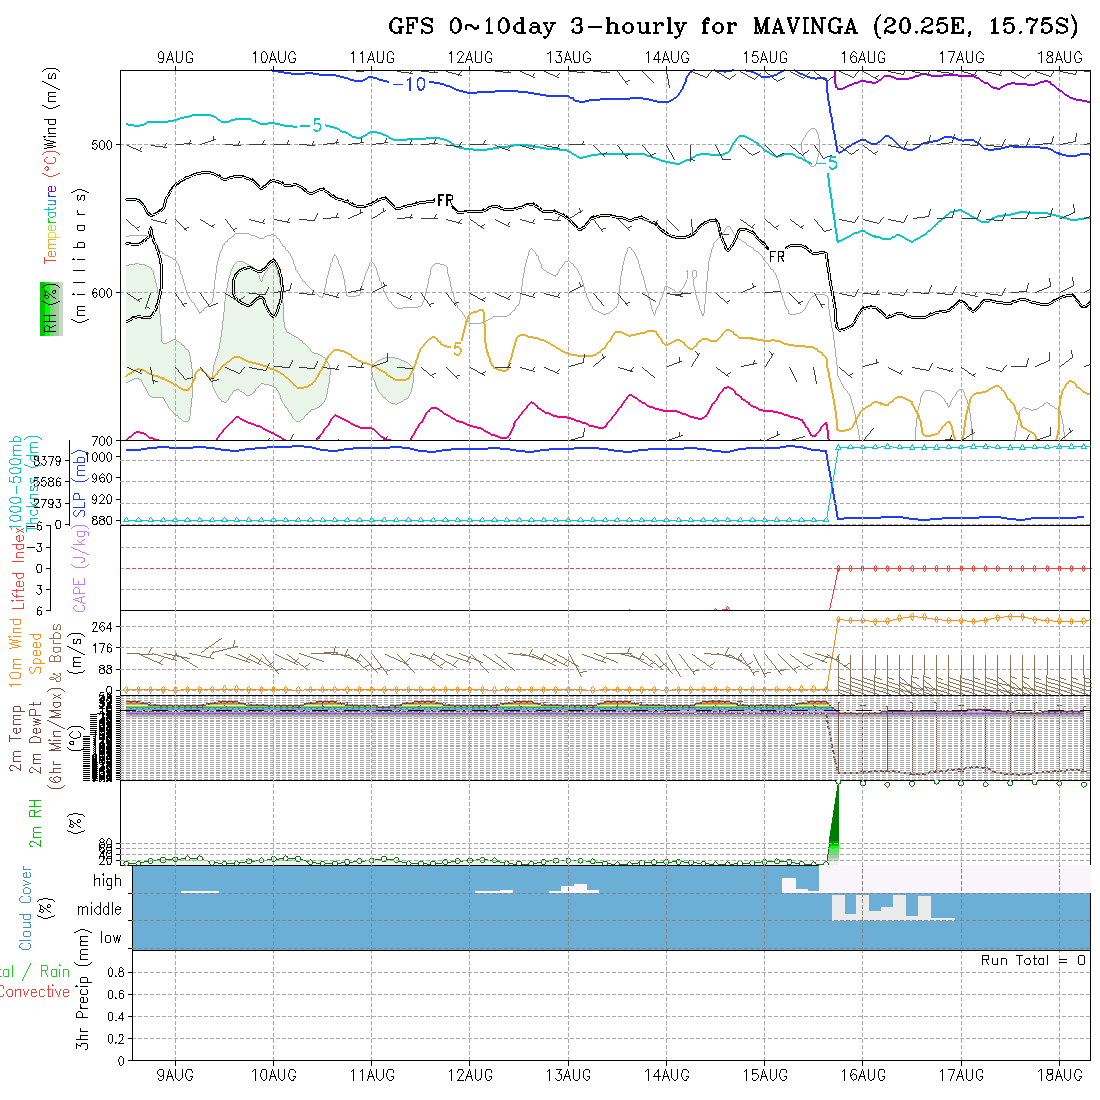Screen dimensions: 1100x1100
Task: Select the 176 wind speed tick label
Action: click(x=102, y=648)
